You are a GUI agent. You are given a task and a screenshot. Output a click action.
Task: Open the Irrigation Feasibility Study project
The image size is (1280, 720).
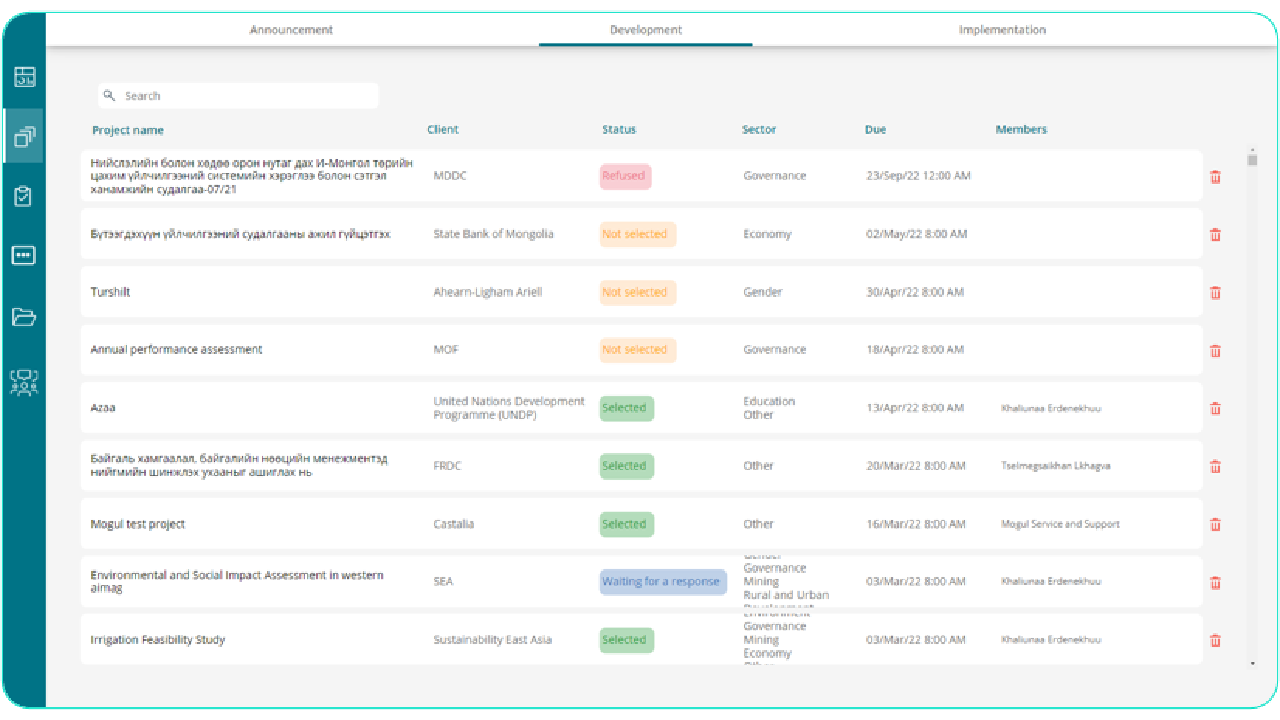[x=157, y=640]
